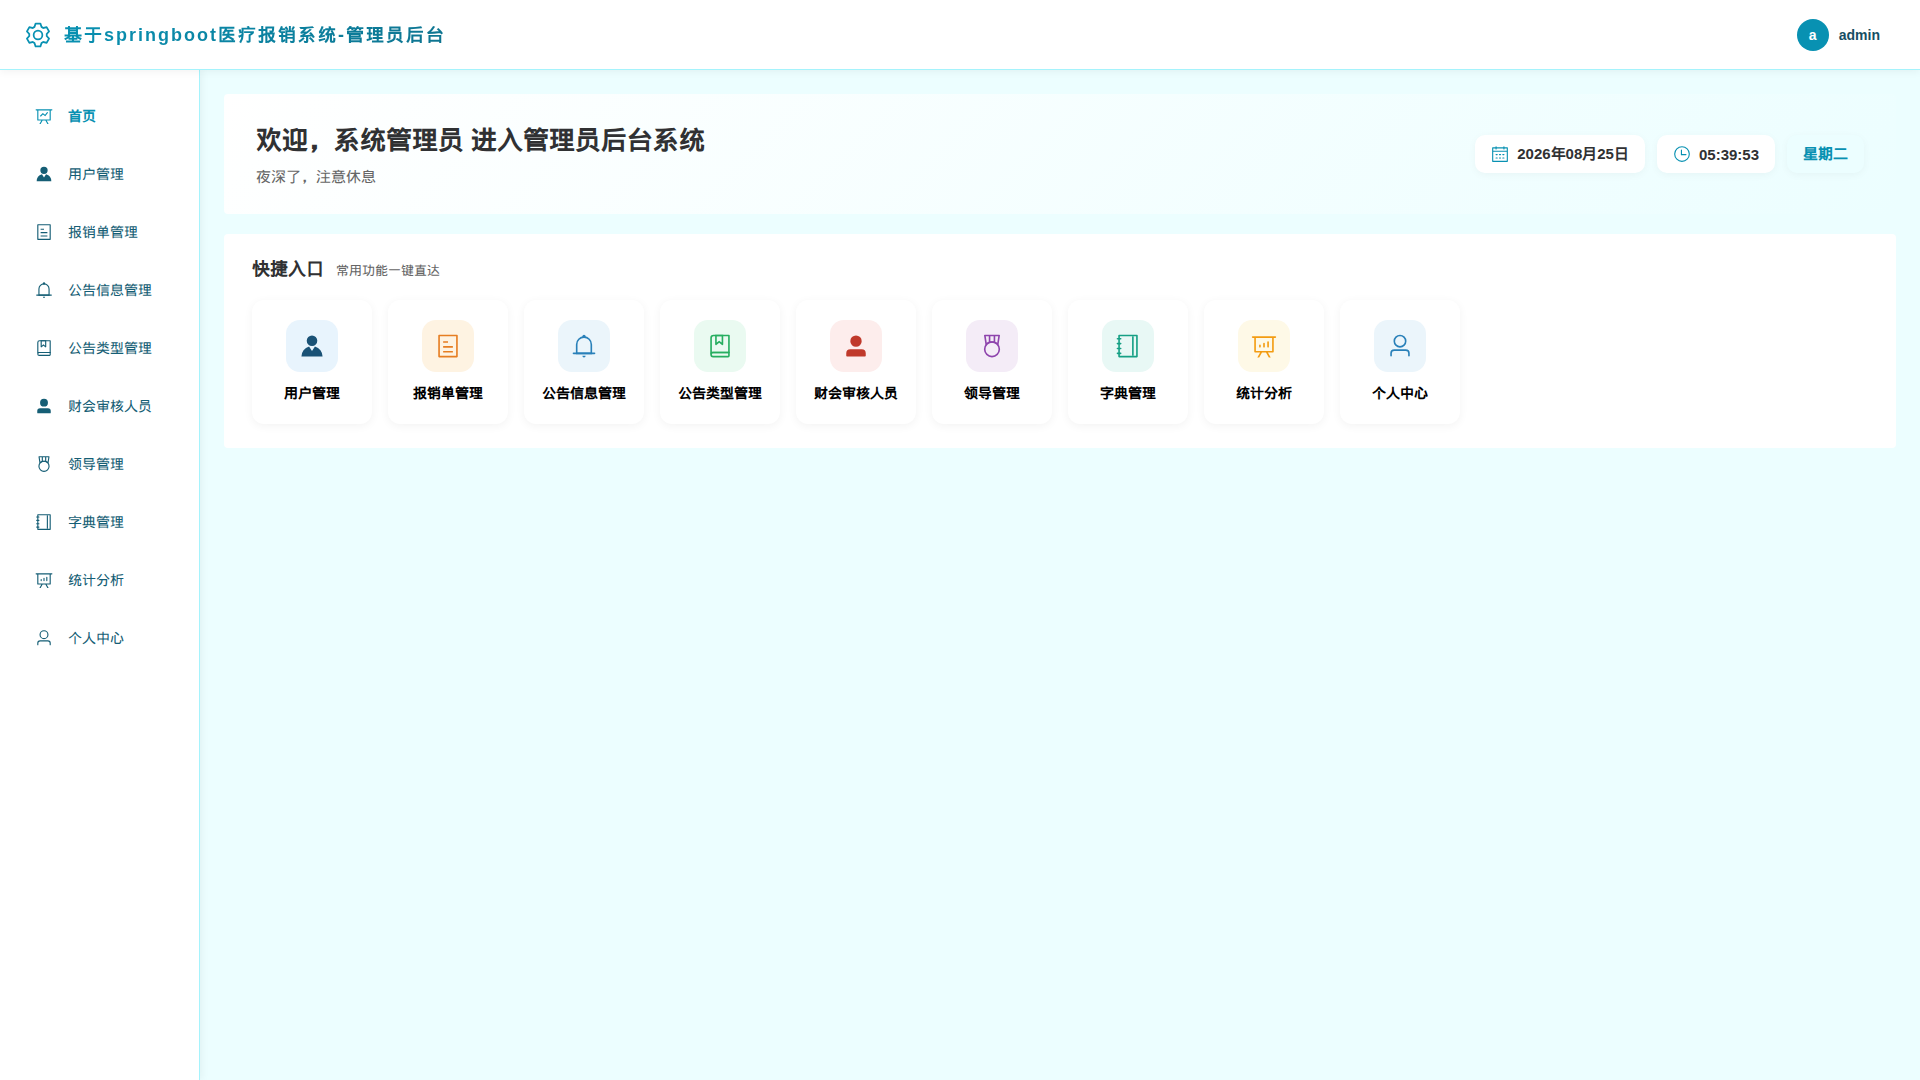
Task: Click the 报销单管理 sidebar document icon
Action: coord(44,232)
